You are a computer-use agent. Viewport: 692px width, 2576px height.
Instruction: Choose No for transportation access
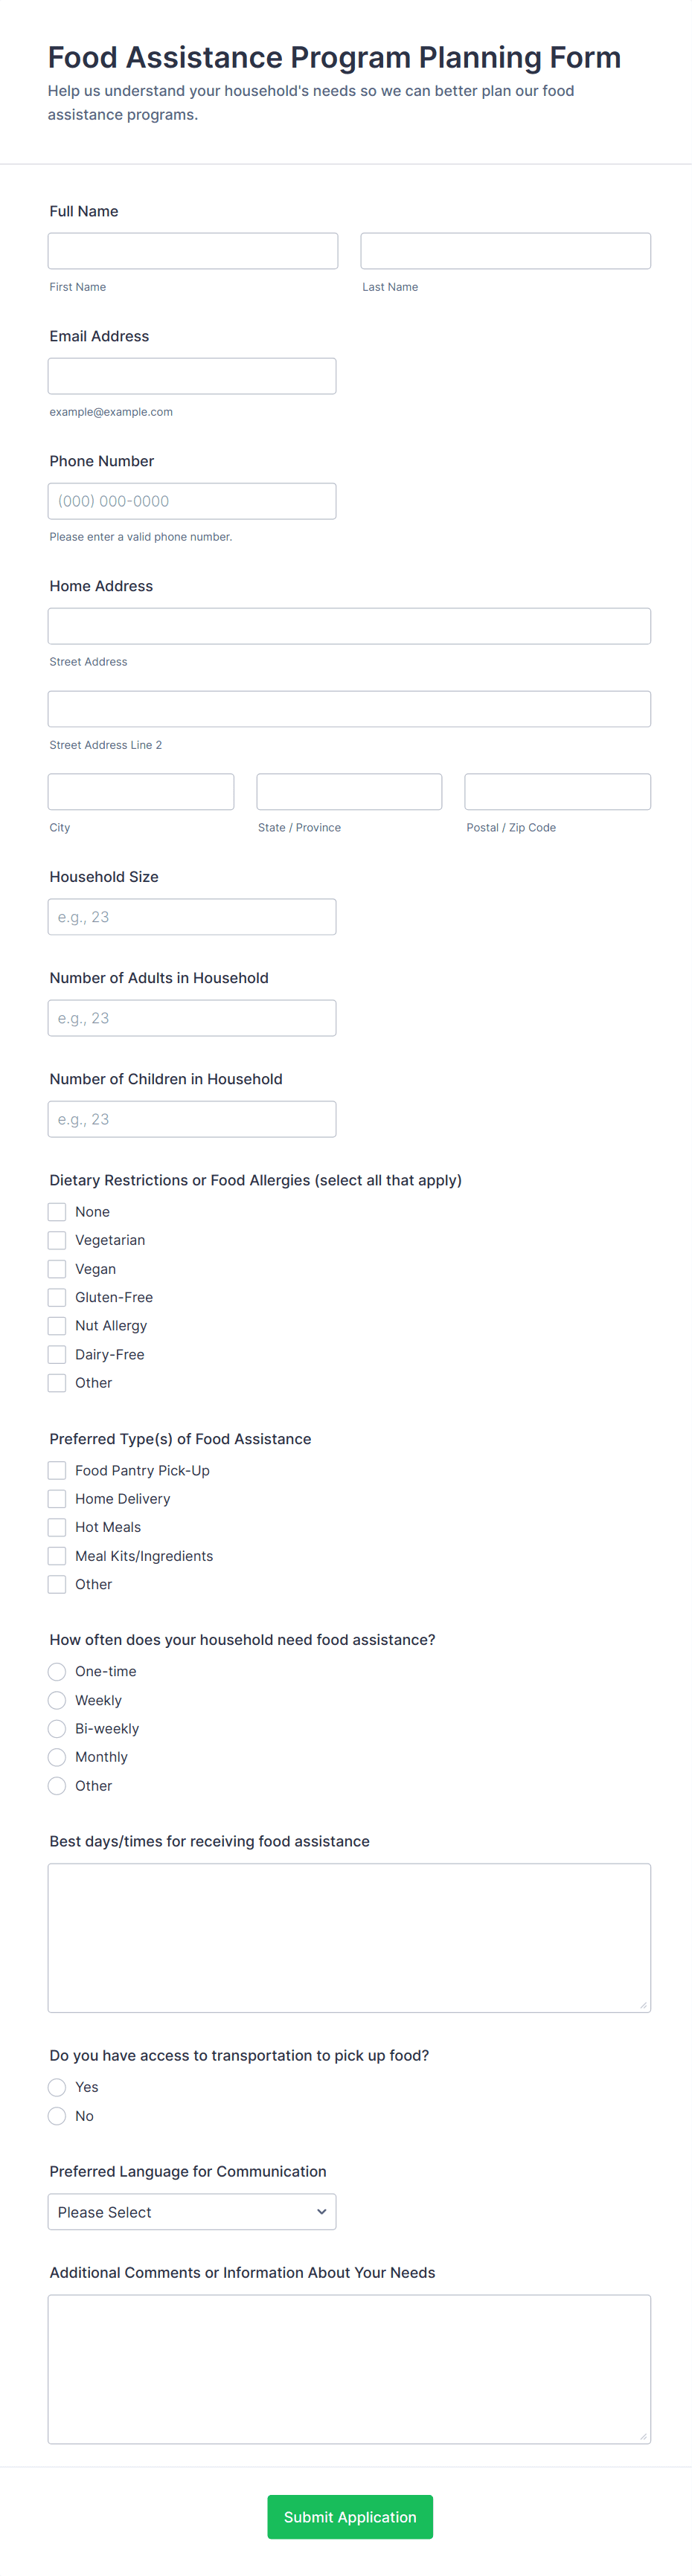point(57,2116)
